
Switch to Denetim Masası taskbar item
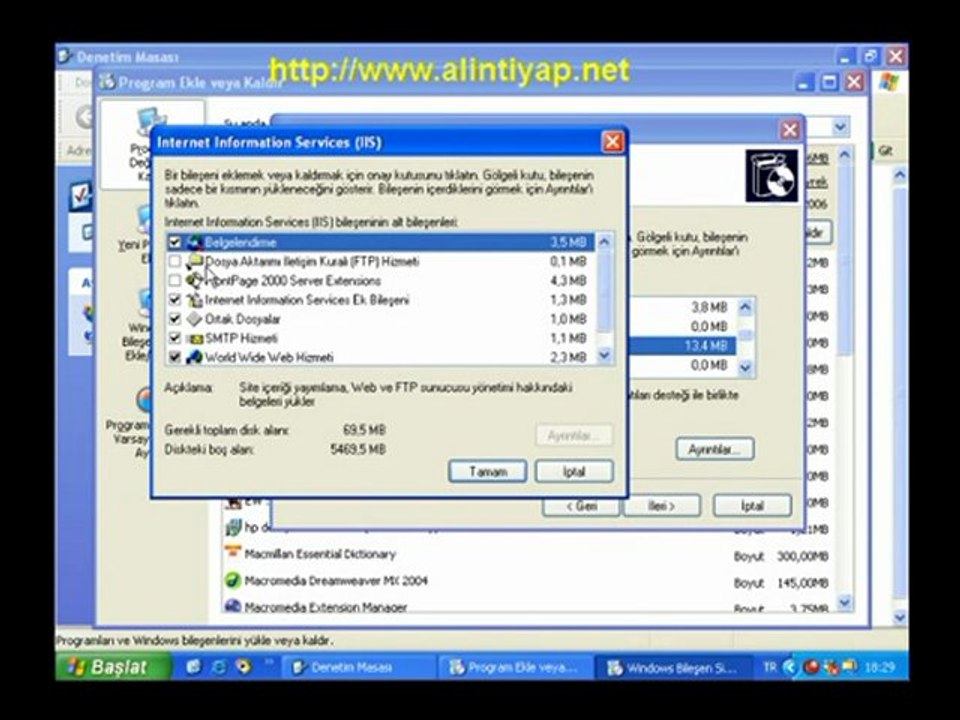pyautogui.click(x=359, y=667)
